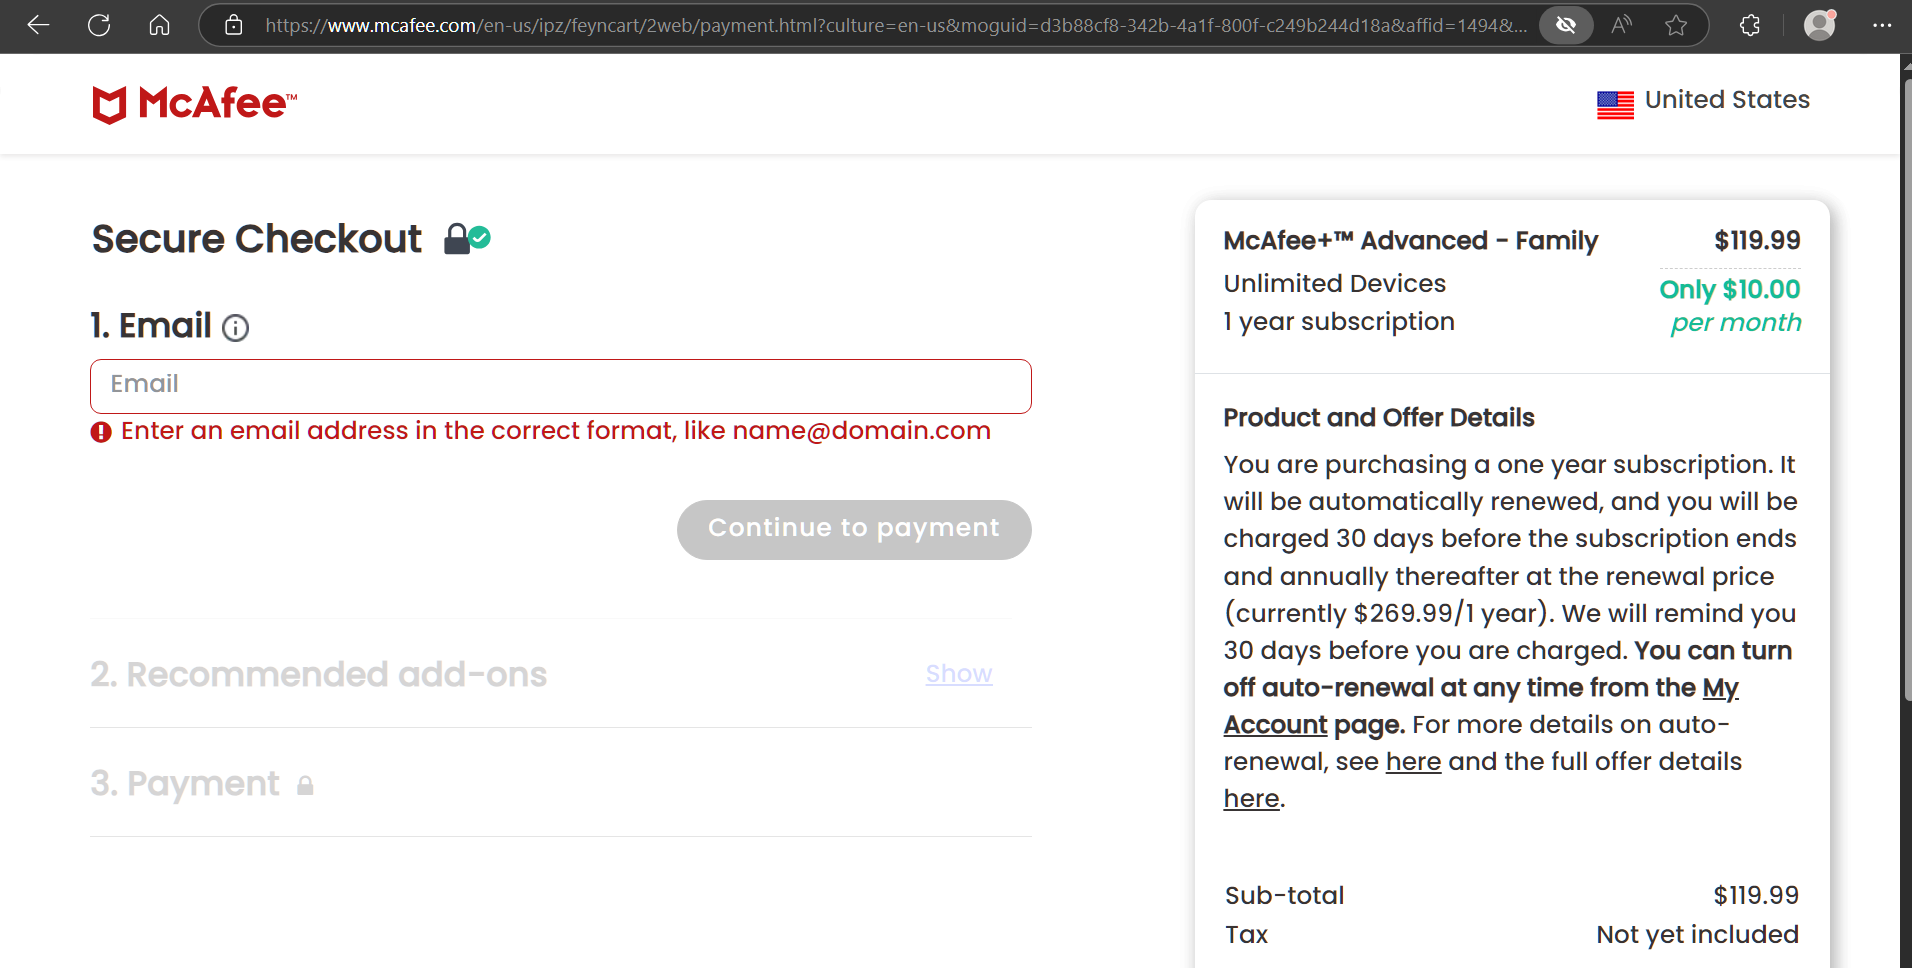Open full offer details here link

(1251, 799)
